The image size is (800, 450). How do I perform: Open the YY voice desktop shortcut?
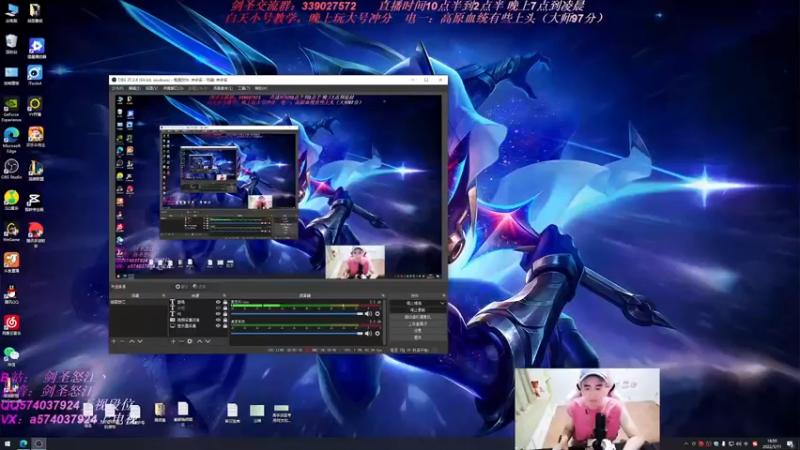pos(35,107)
